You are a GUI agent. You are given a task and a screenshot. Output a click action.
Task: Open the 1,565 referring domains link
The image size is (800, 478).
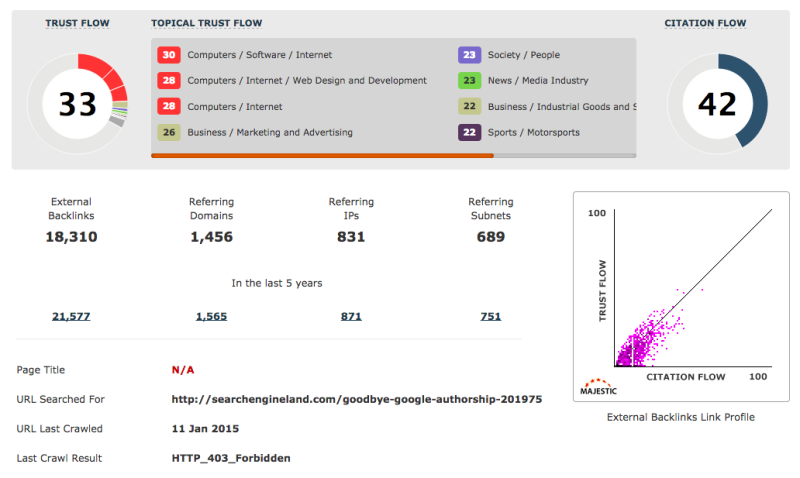coord(211,316)
